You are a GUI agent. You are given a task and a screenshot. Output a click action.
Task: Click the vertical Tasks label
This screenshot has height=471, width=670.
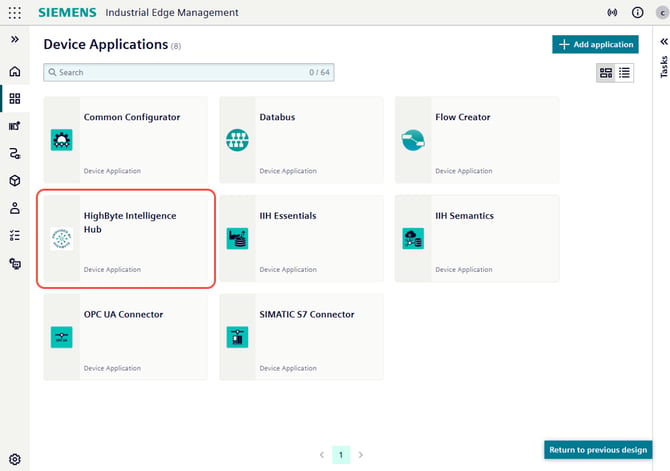[664, 67]
